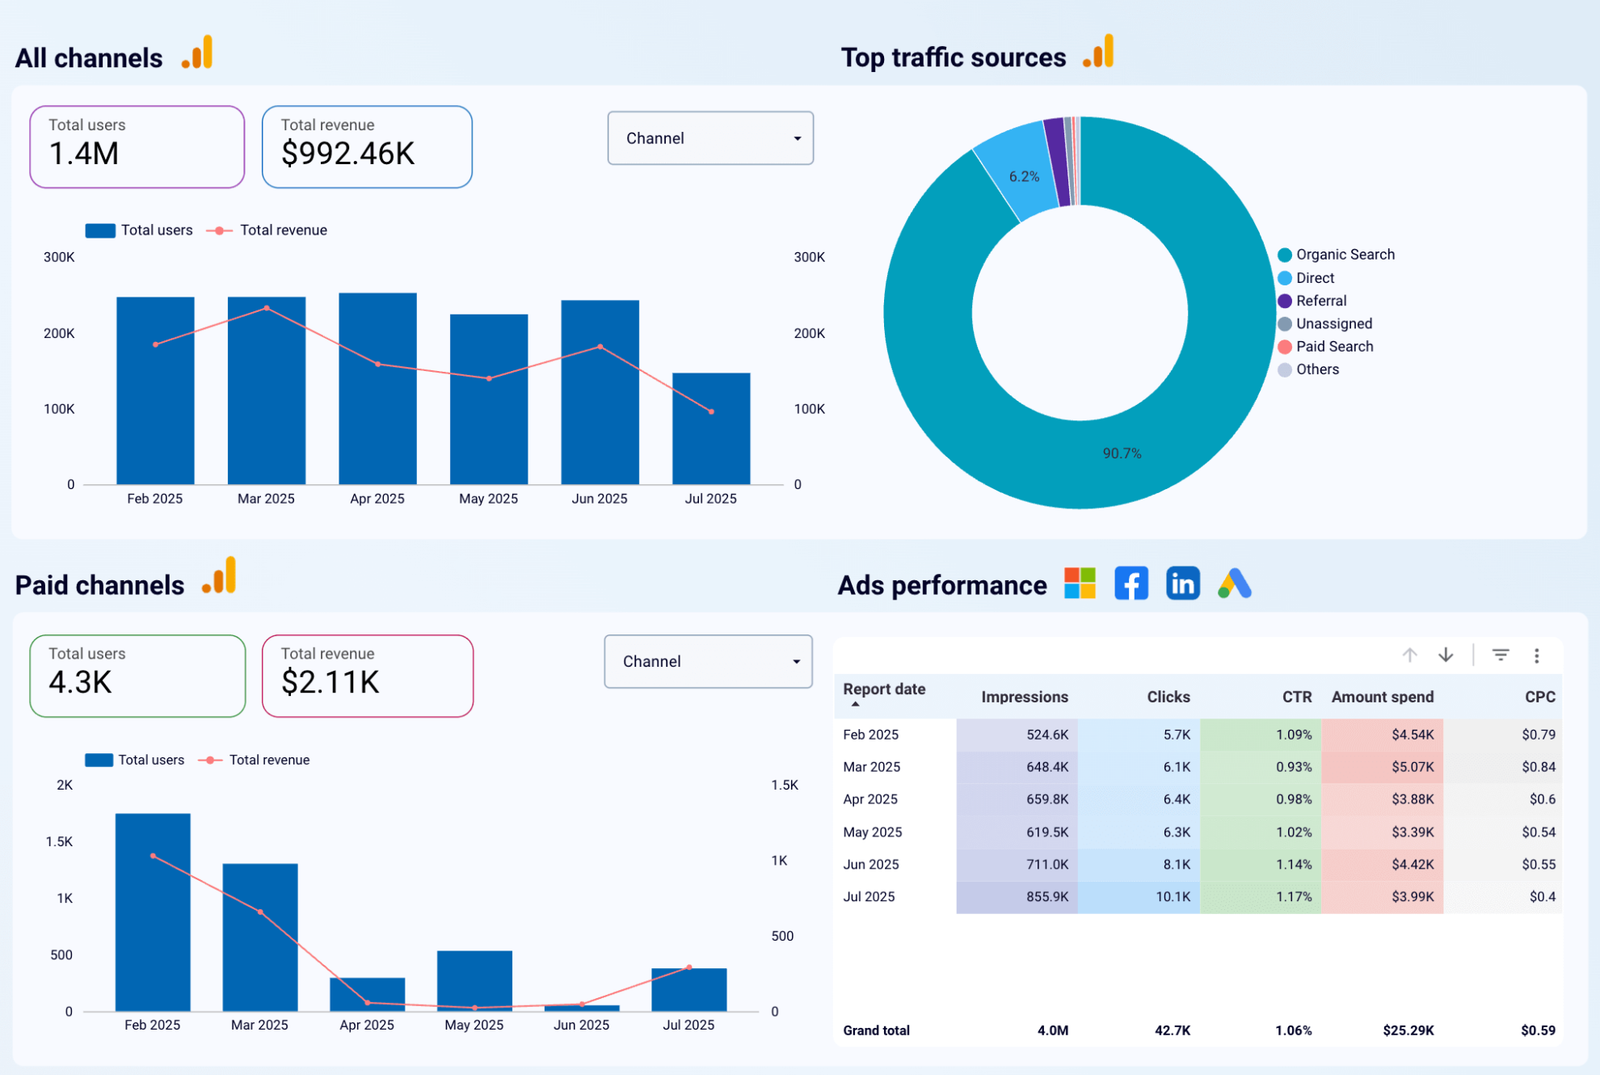Open the filter icon on the ads table
Screen dimensions: 1600x1075
coord(1501,655)
